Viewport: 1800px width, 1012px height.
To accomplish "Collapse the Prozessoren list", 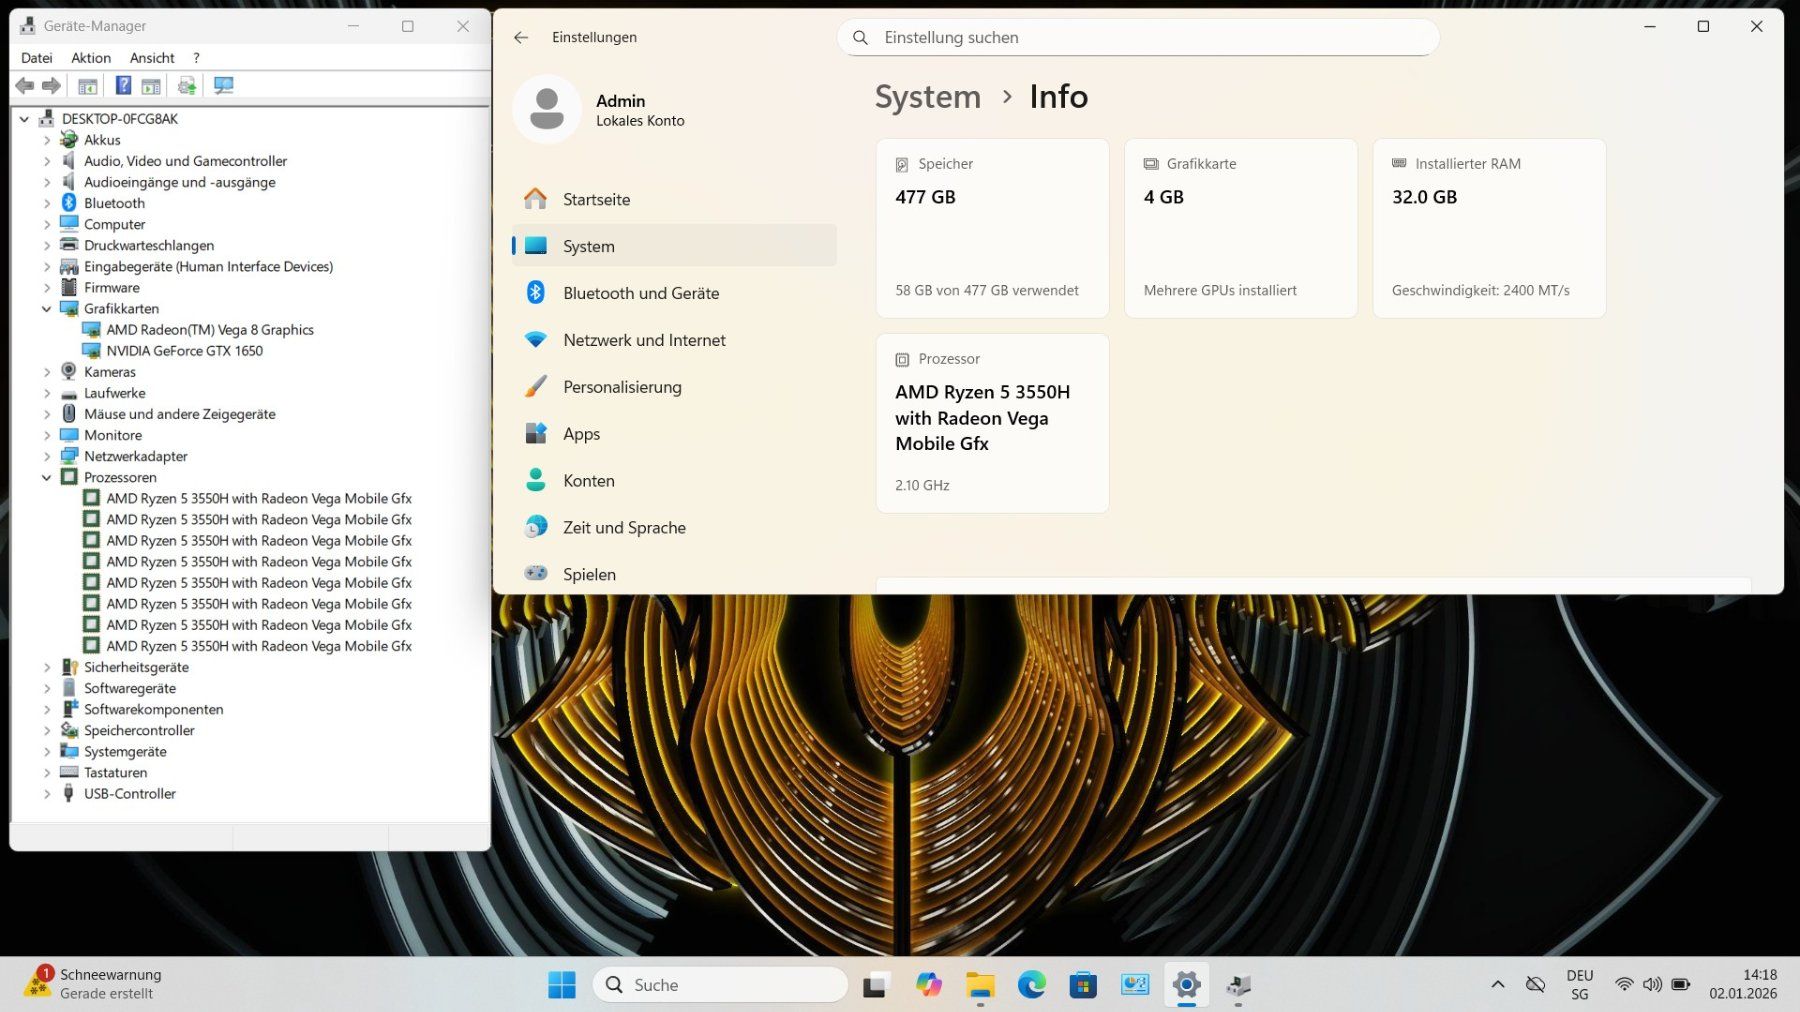I will tap(46, 477).
